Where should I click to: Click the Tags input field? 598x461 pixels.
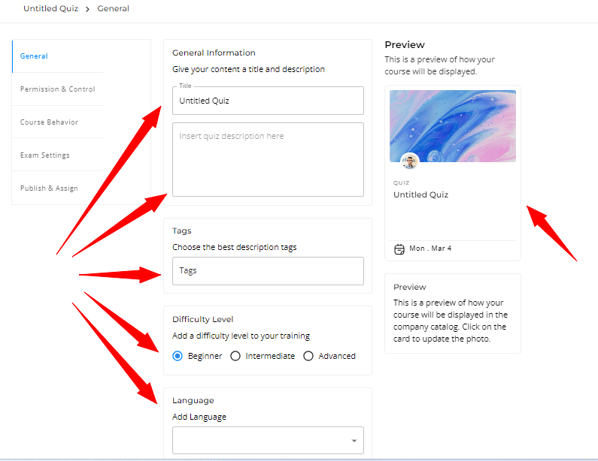[268, 271]
